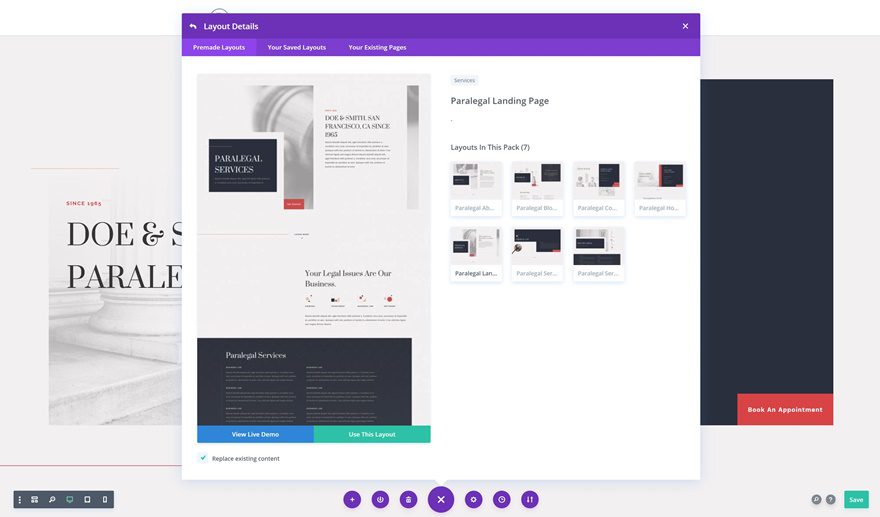Switch to phone preview mode
The height and width of the screenshot is (517, 880).
point(105,500)
